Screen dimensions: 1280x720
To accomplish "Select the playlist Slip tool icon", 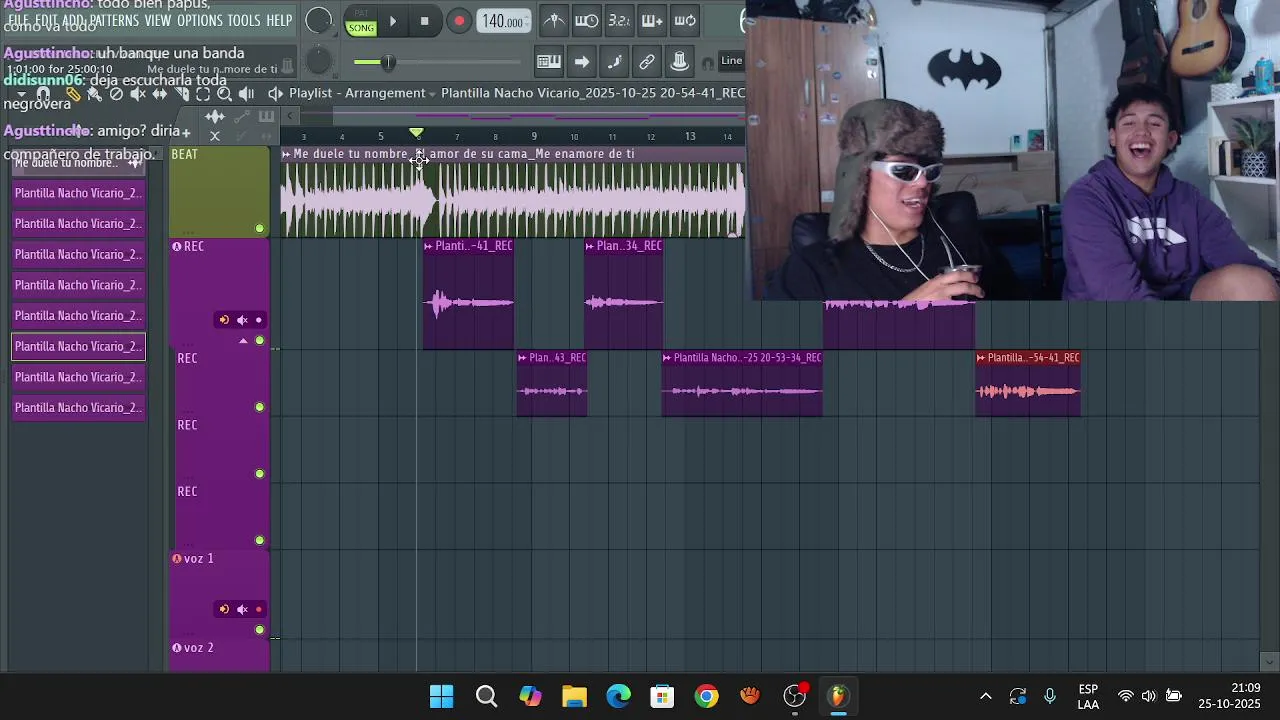I will coord(160,94).
